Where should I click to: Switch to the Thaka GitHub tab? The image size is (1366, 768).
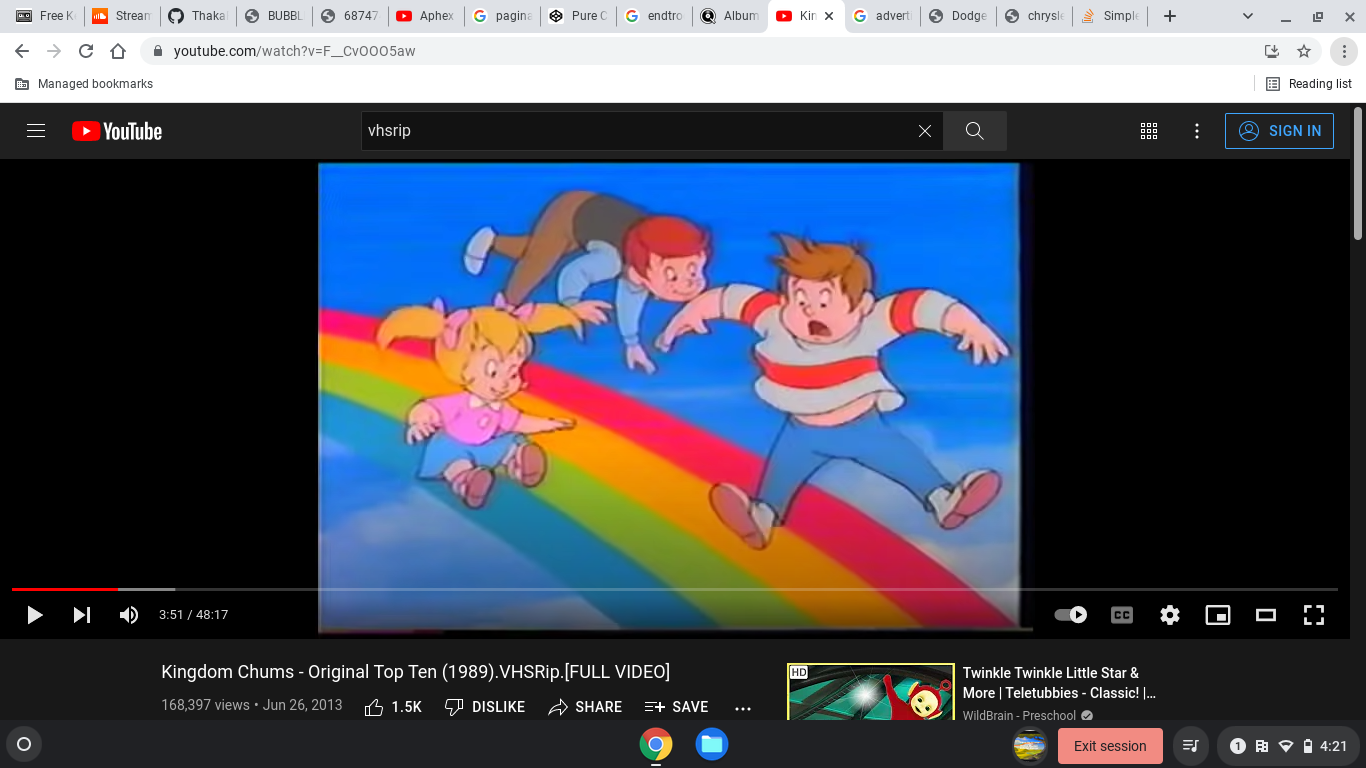(x=198, y=16)
